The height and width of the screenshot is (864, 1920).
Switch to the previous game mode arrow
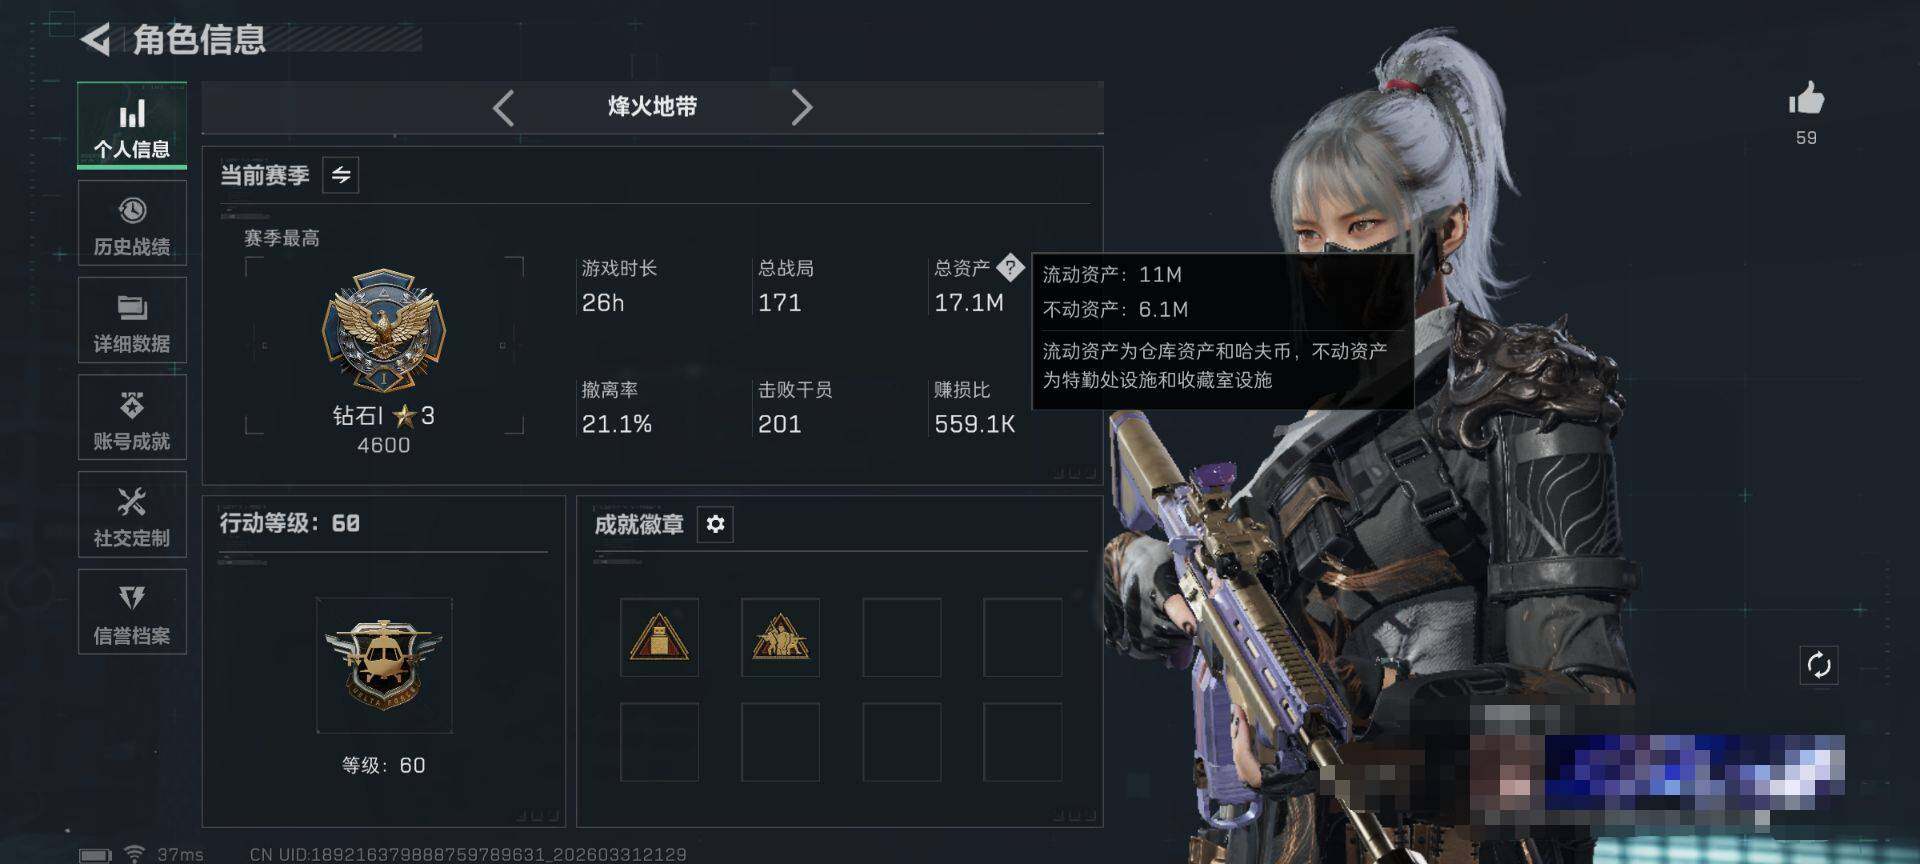503,107
